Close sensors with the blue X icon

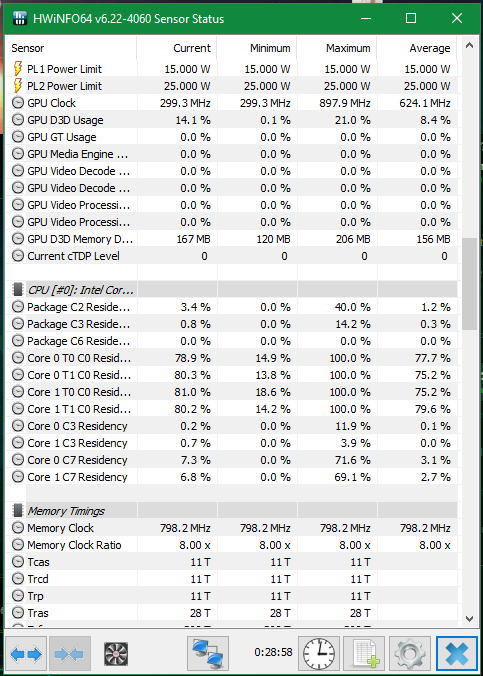(x=456, y=654)
